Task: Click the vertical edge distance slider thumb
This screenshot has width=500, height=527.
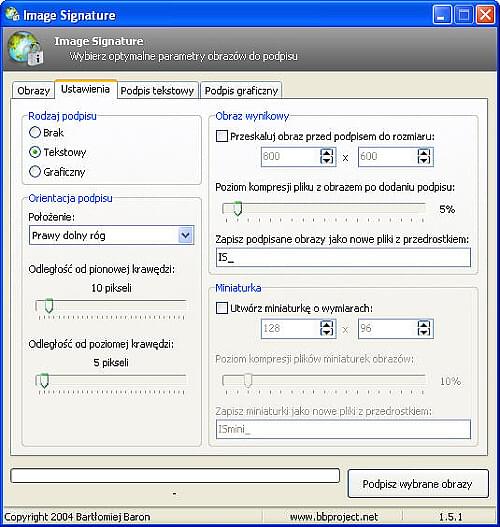Action: (x=49, y=306)
